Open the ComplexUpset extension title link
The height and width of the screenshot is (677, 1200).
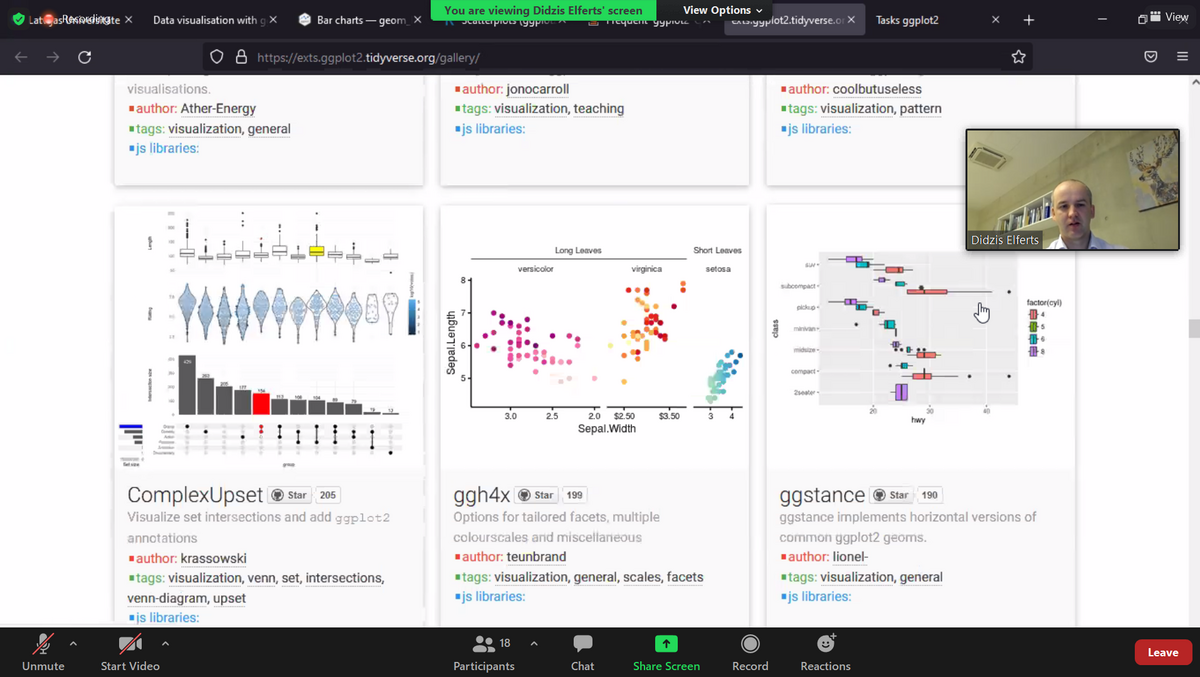point(195,495)
